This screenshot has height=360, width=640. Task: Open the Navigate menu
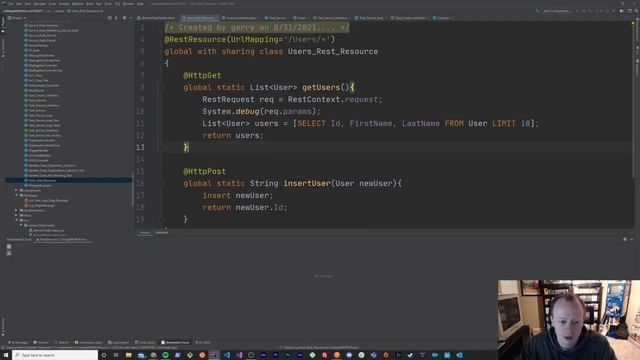40,4
